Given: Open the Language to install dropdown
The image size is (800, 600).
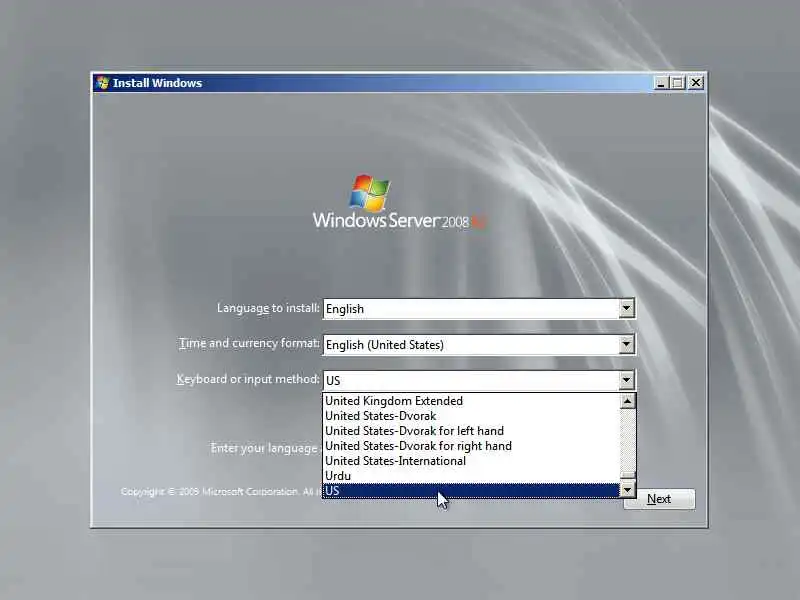Looking at the screenshot, I should point(626,309).
